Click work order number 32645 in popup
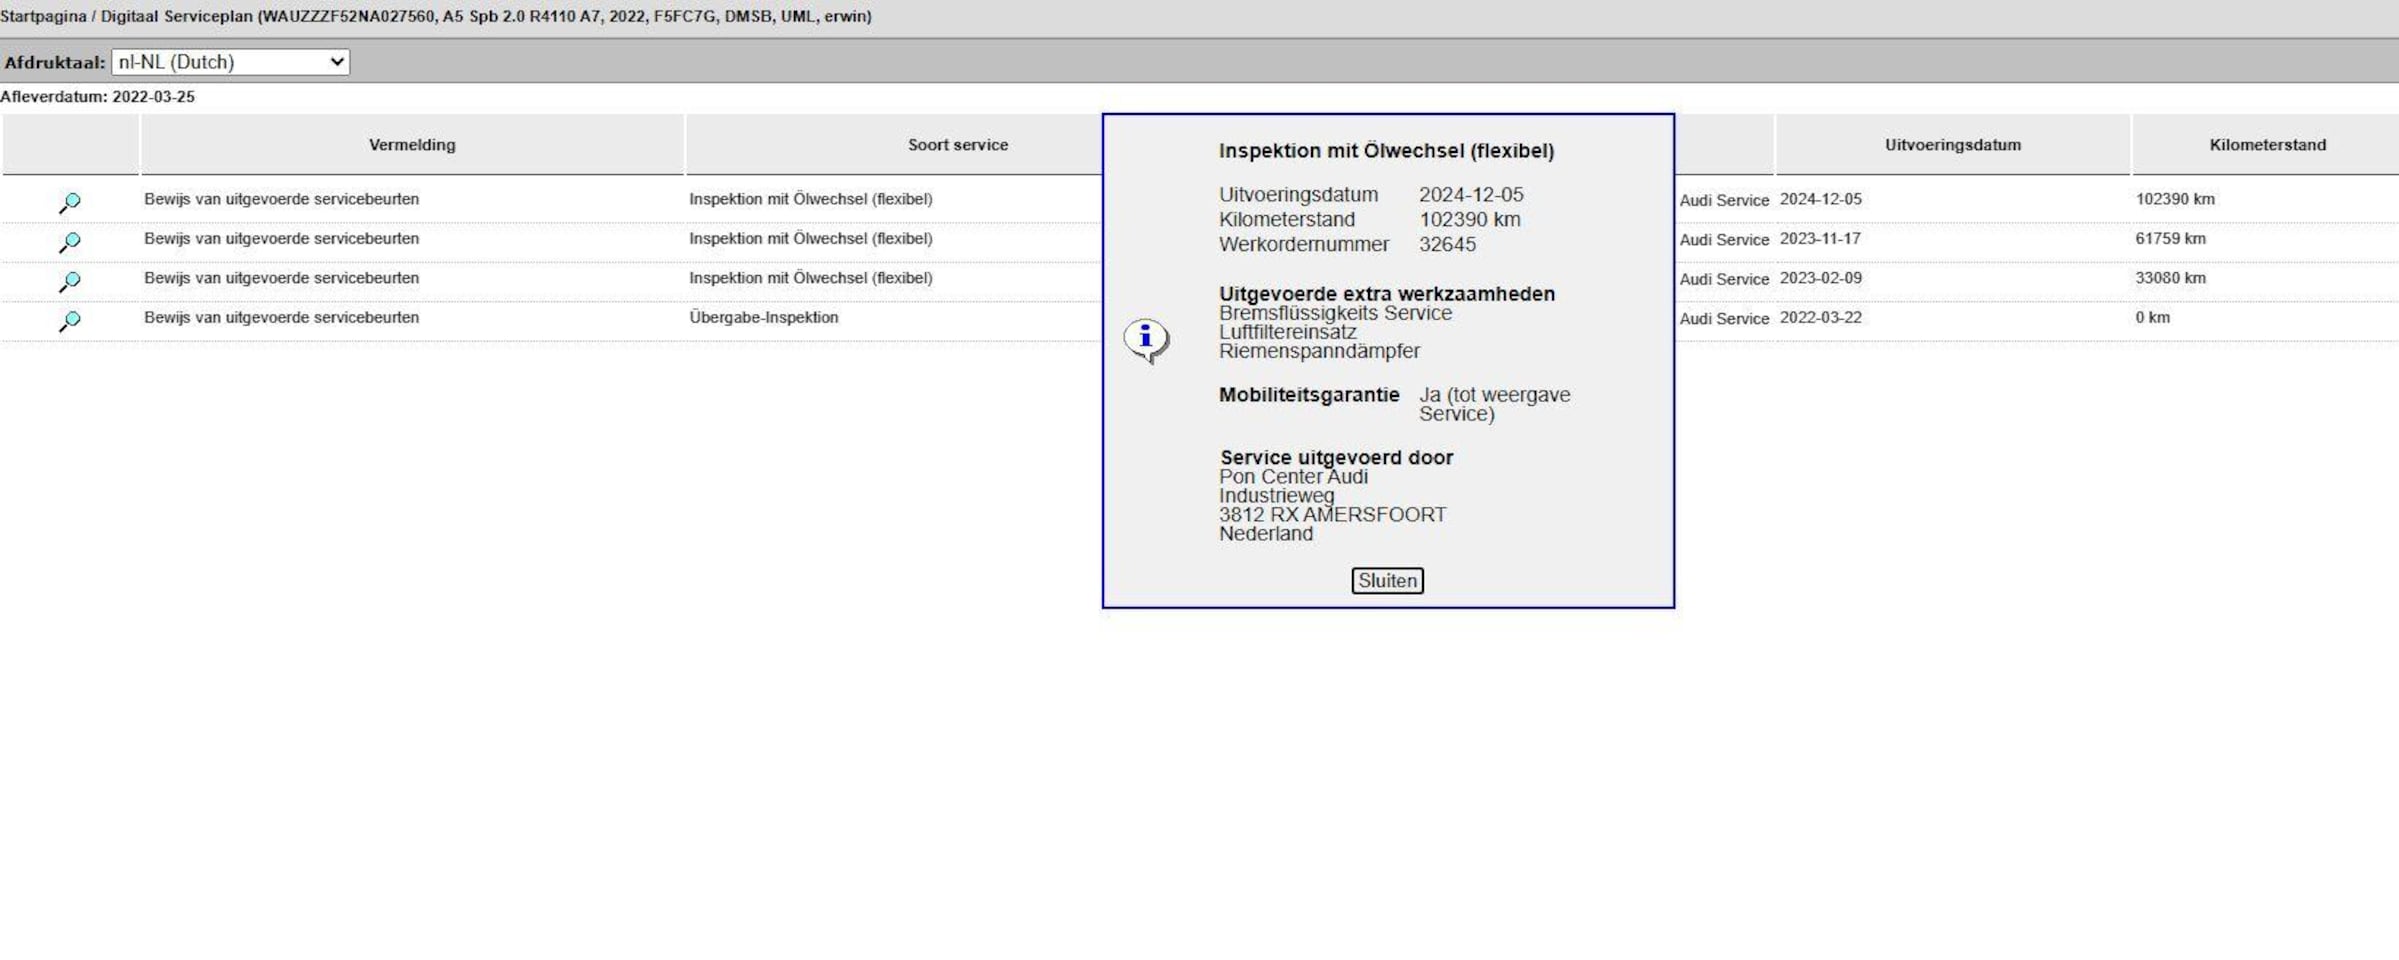Image resolution: width=2399 pixels, height=960 pixels. (1447, 245)
